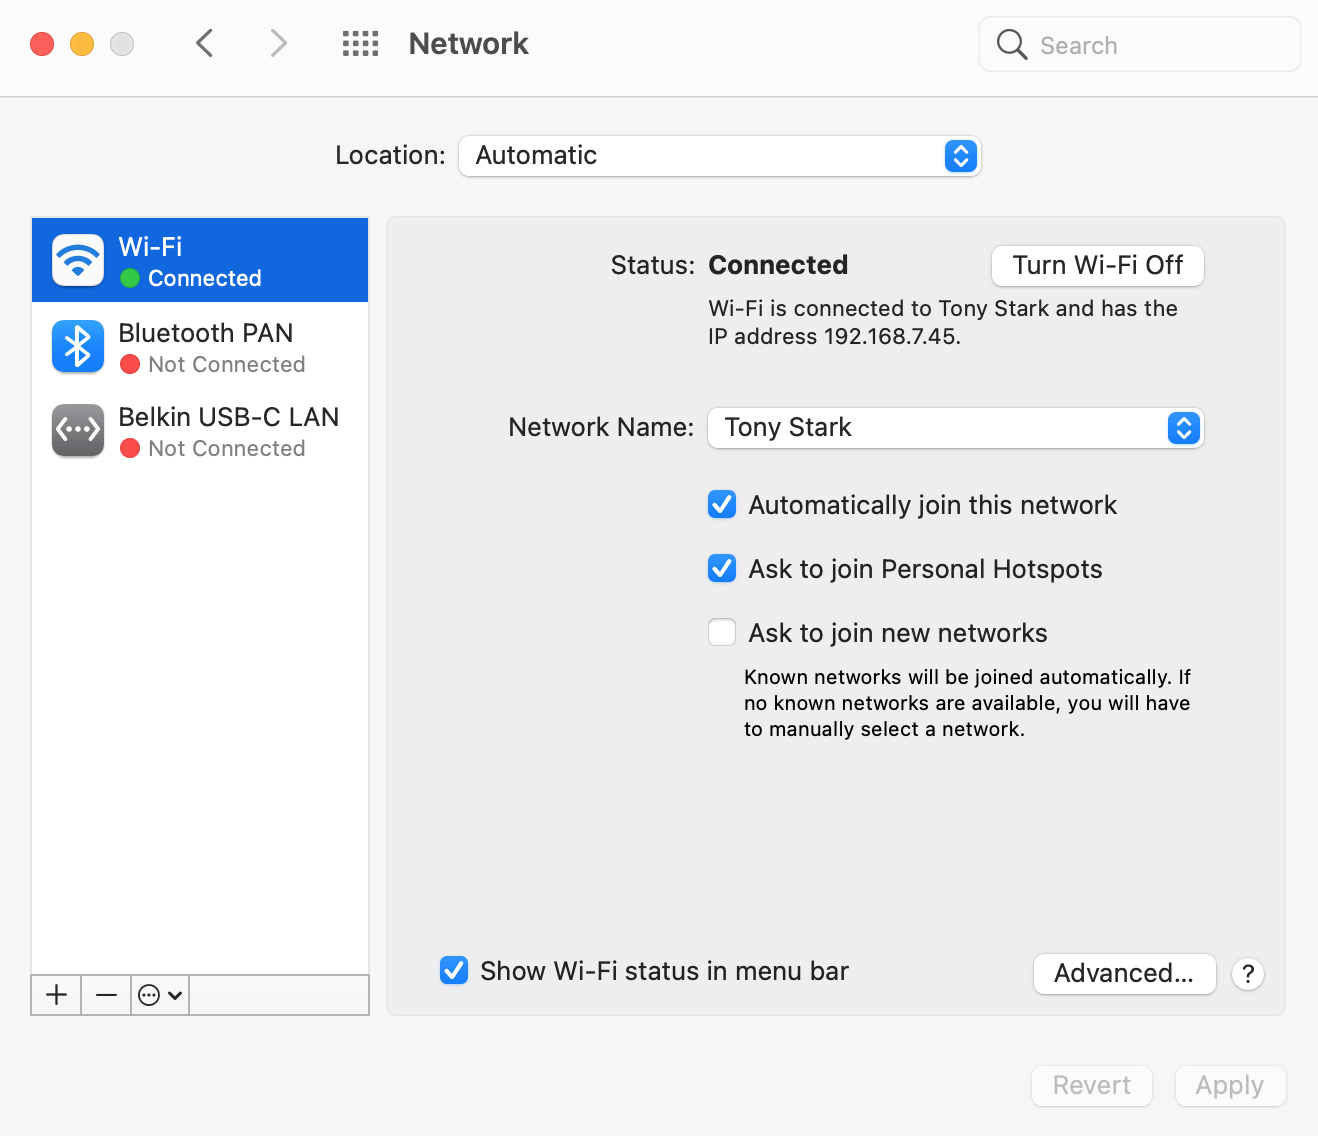
Task: Open the help question mark button
Action: 1248,974
